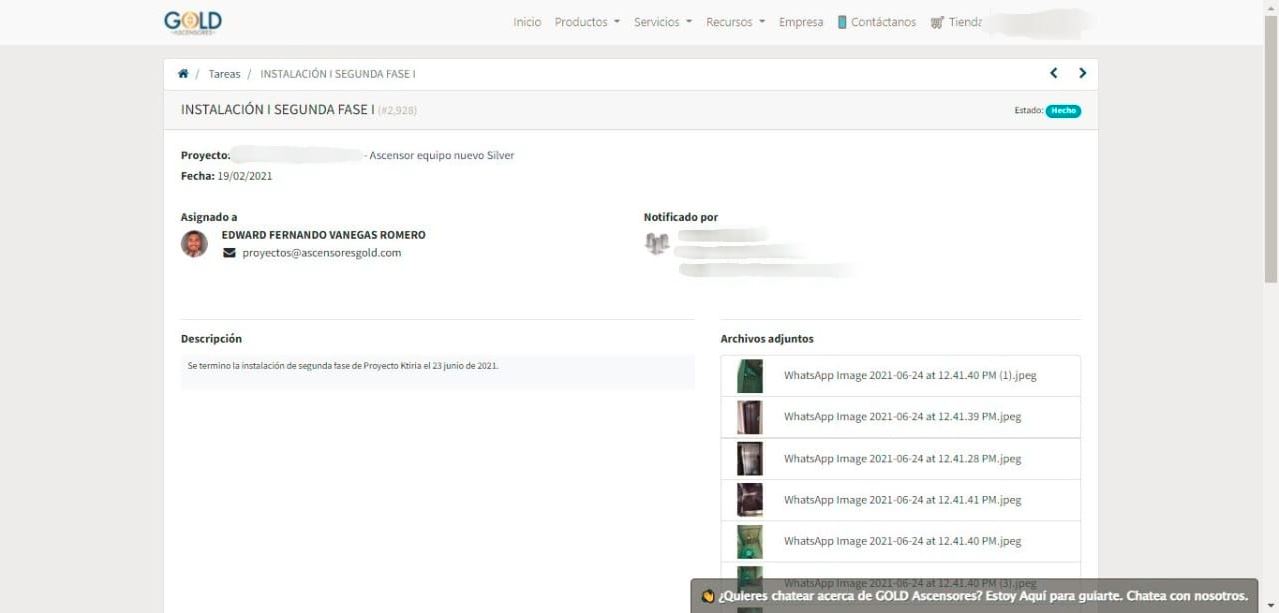Screen dimensions: 1279x613
Task: Open thumbnail of 12.41.40 PM (1).jpeg
Action: coord(750,376)
